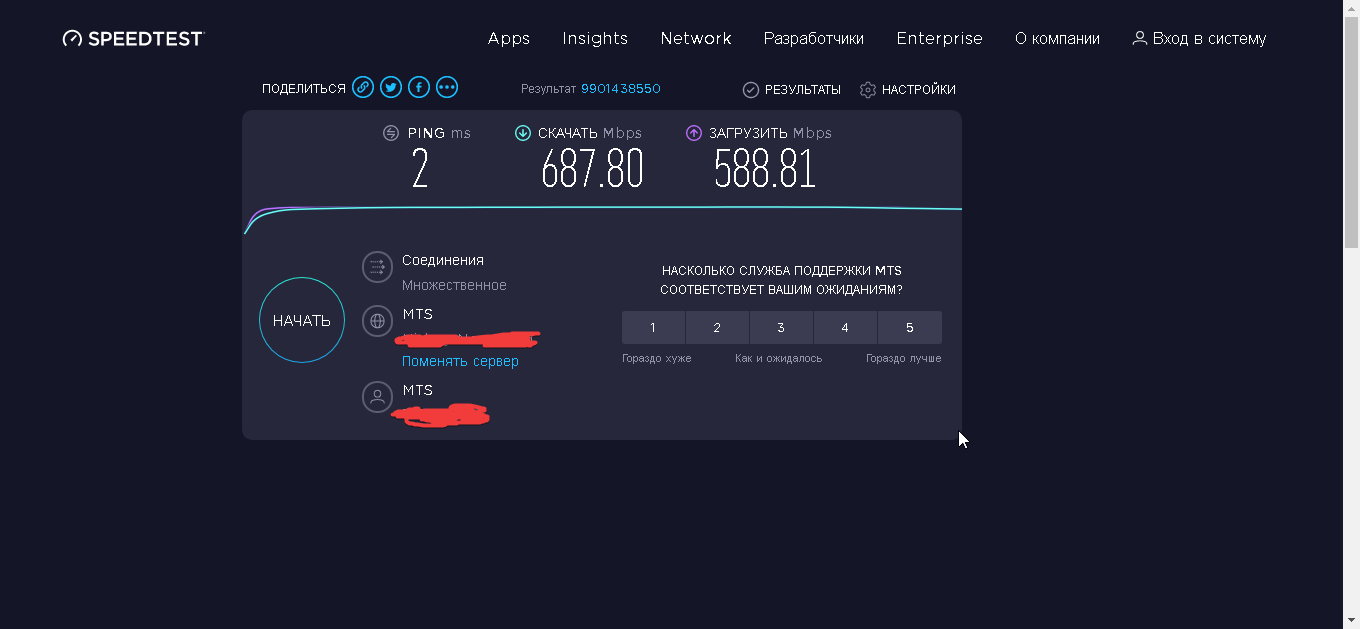Open more sharing options ellipsis icon

tap(447, 88)
